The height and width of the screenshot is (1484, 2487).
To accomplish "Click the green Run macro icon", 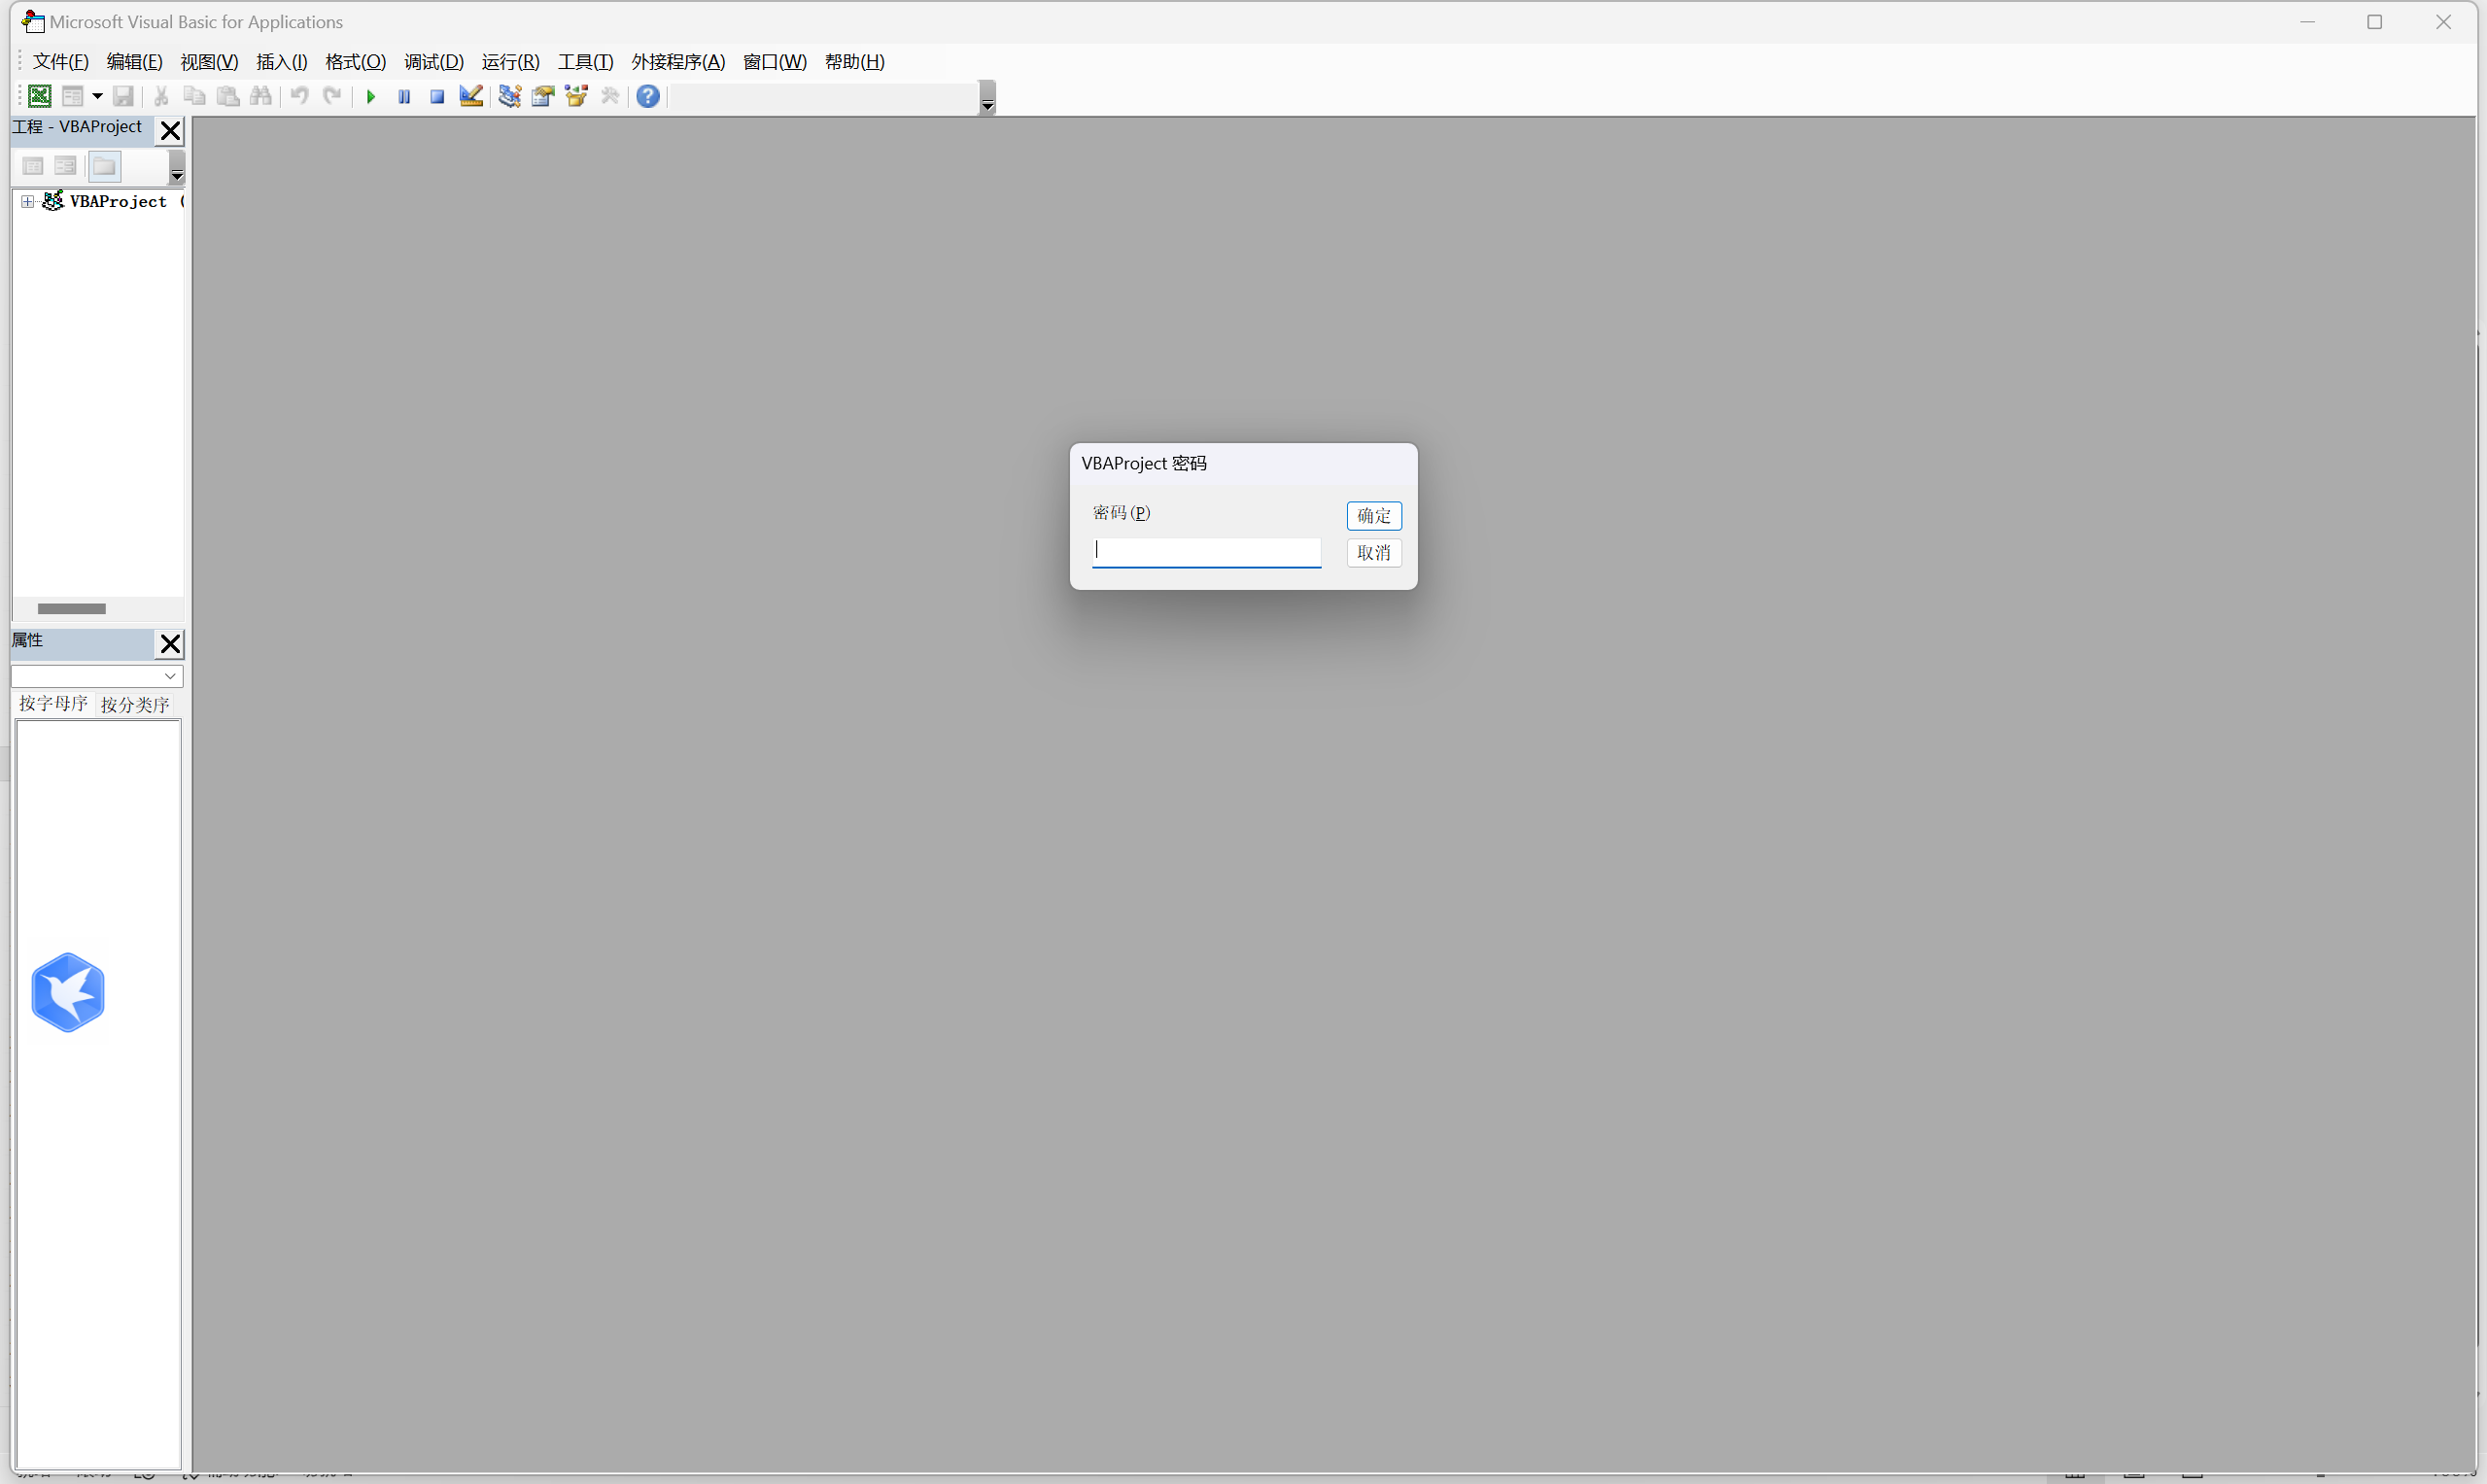I will (371, 97).
